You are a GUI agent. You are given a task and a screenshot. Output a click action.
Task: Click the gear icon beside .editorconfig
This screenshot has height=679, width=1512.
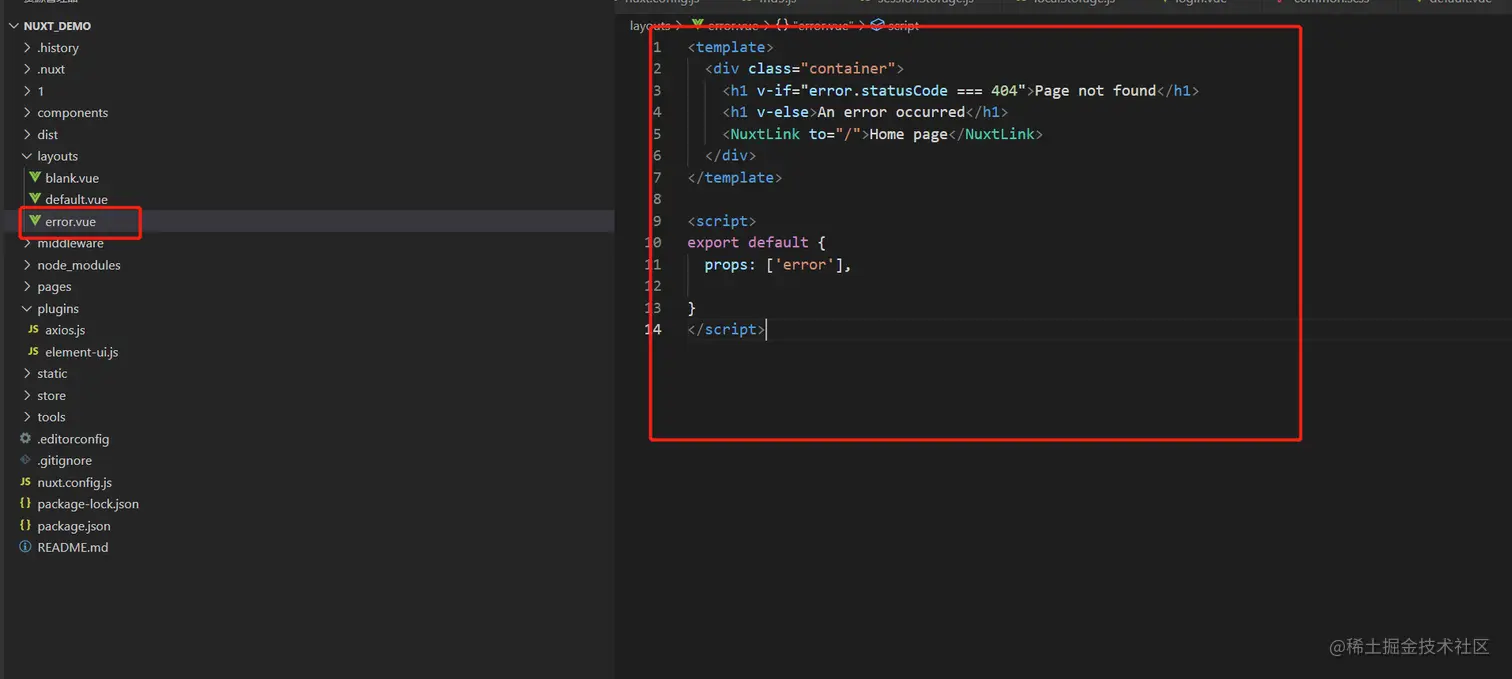tap(26, 439)
